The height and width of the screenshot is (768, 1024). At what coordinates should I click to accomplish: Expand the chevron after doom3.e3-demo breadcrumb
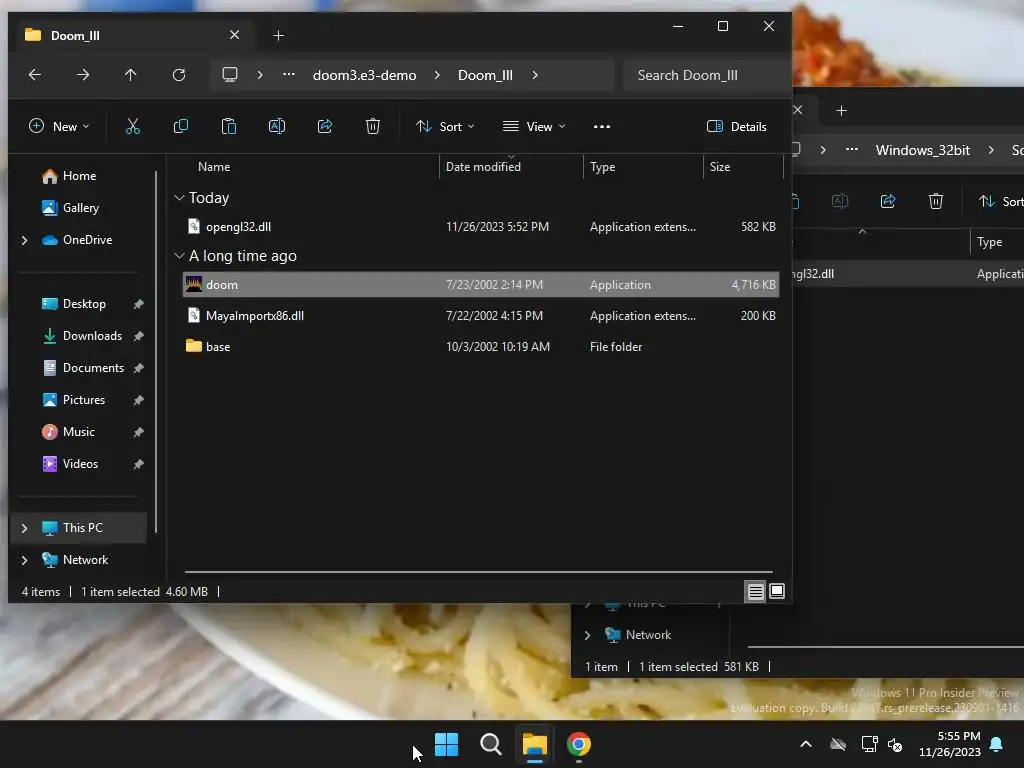pyautogui.click(x=437, y=75)
